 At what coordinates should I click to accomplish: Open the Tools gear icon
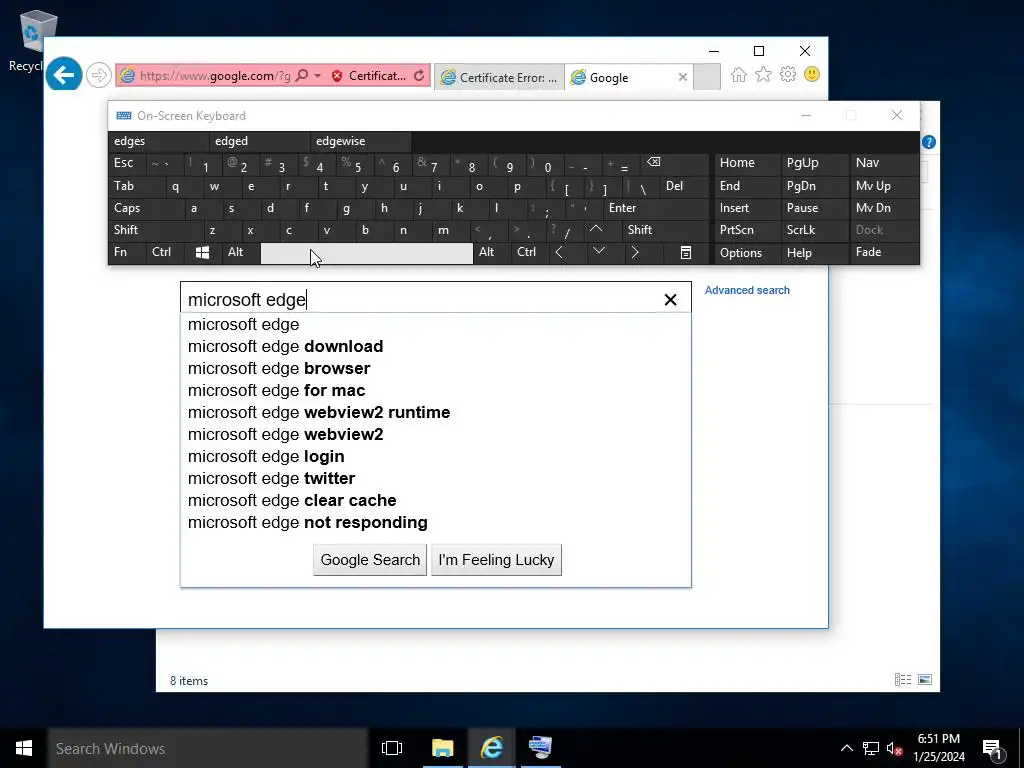[788, 74]
